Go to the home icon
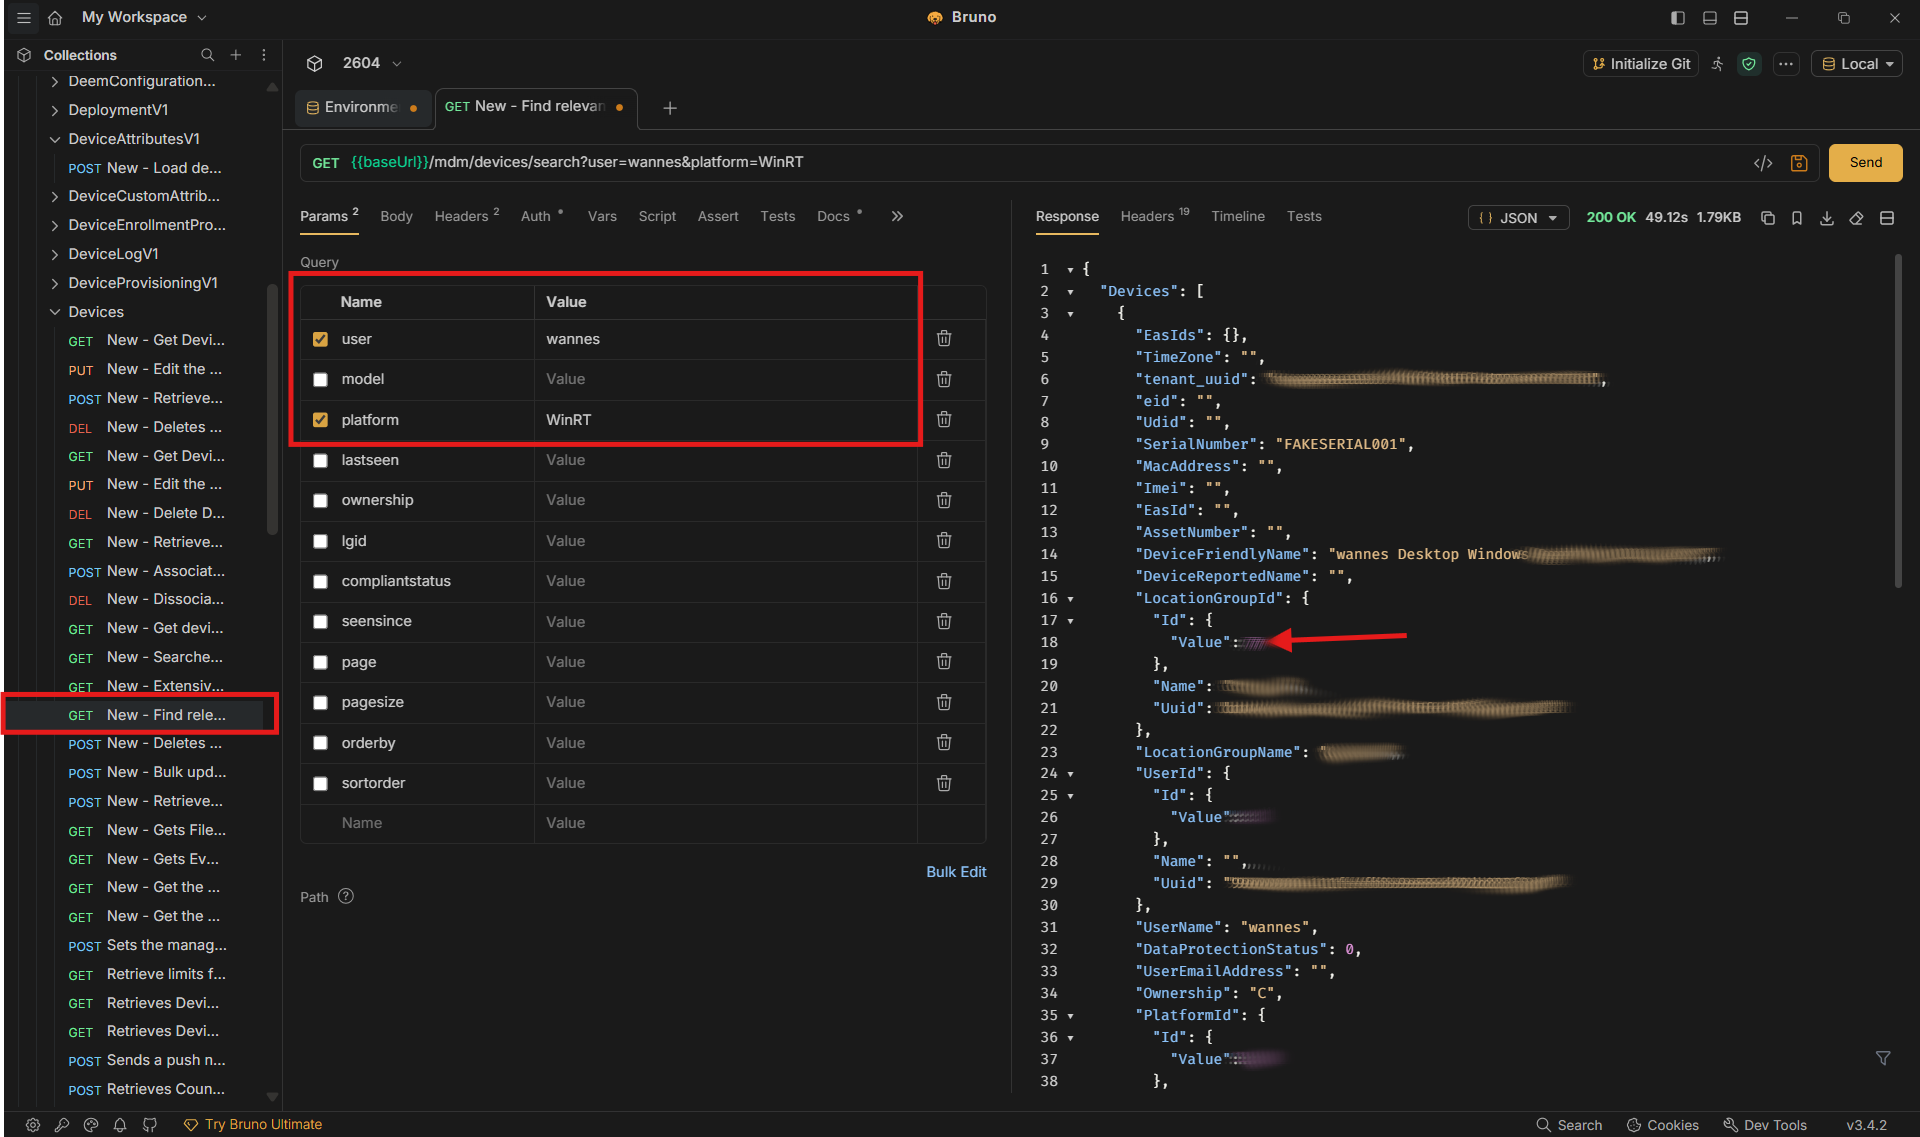 56,18
